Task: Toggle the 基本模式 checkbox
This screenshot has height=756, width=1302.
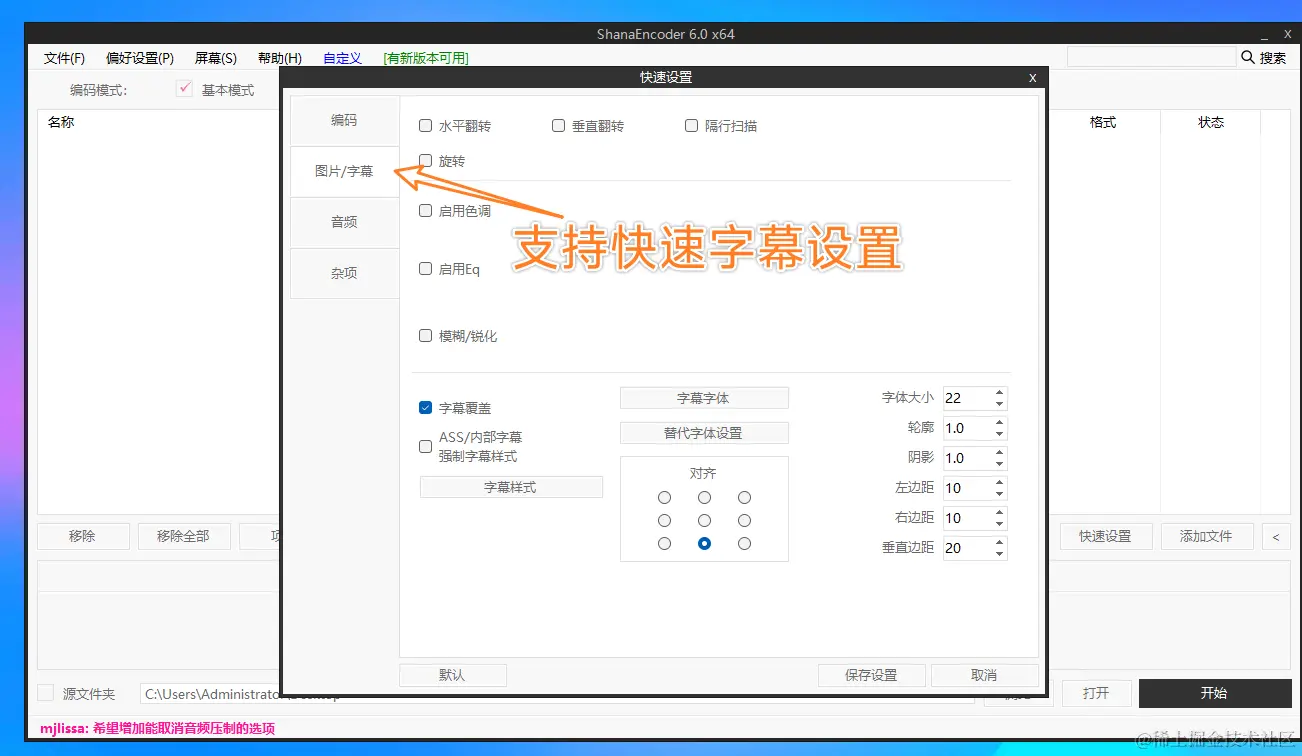Action: (184, 89)
